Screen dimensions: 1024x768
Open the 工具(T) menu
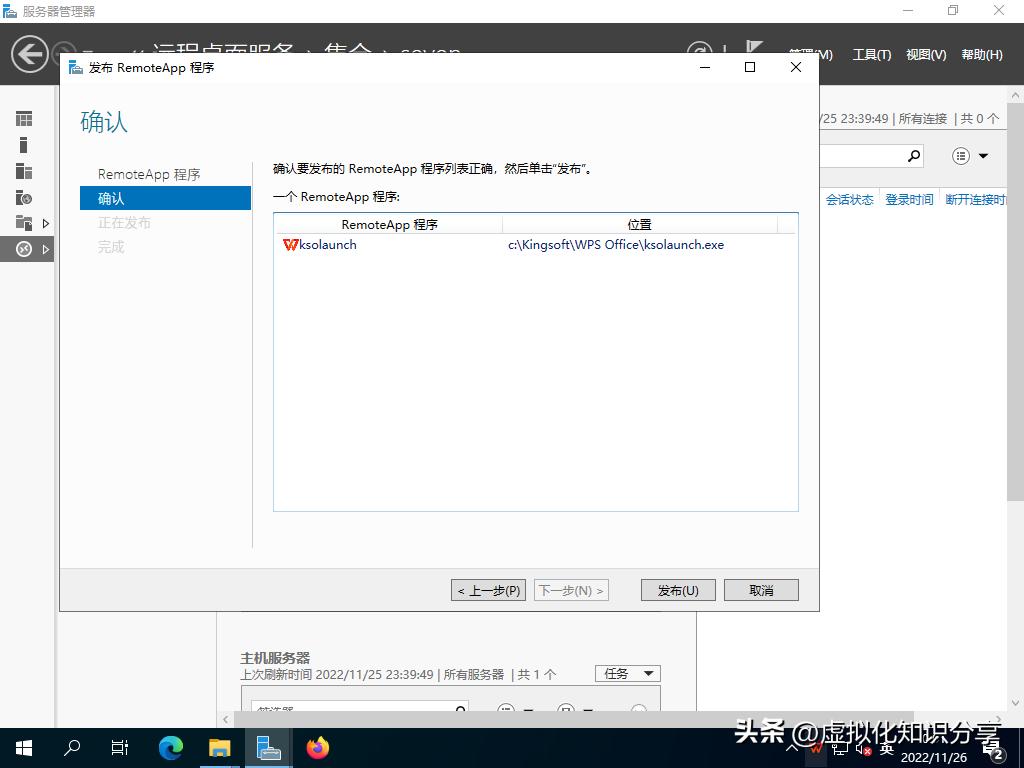tap(870, 55)
